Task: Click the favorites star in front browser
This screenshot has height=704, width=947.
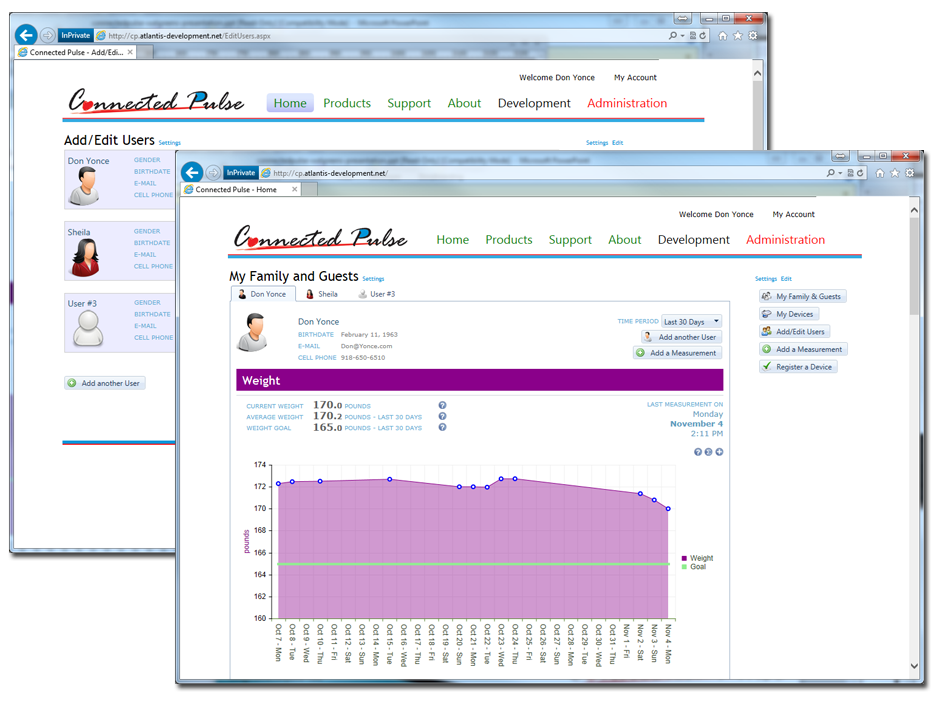Action: coord(896,173)
